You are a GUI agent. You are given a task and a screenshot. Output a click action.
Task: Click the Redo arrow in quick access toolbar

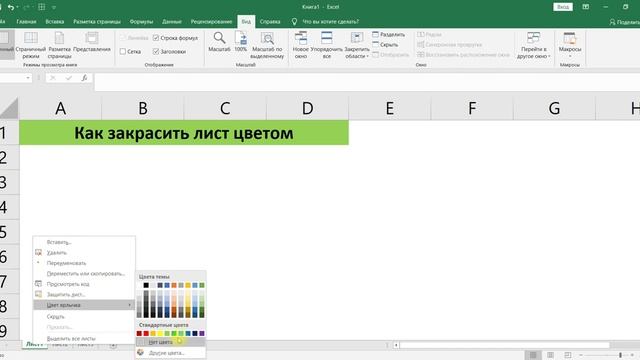click(26, 7)
